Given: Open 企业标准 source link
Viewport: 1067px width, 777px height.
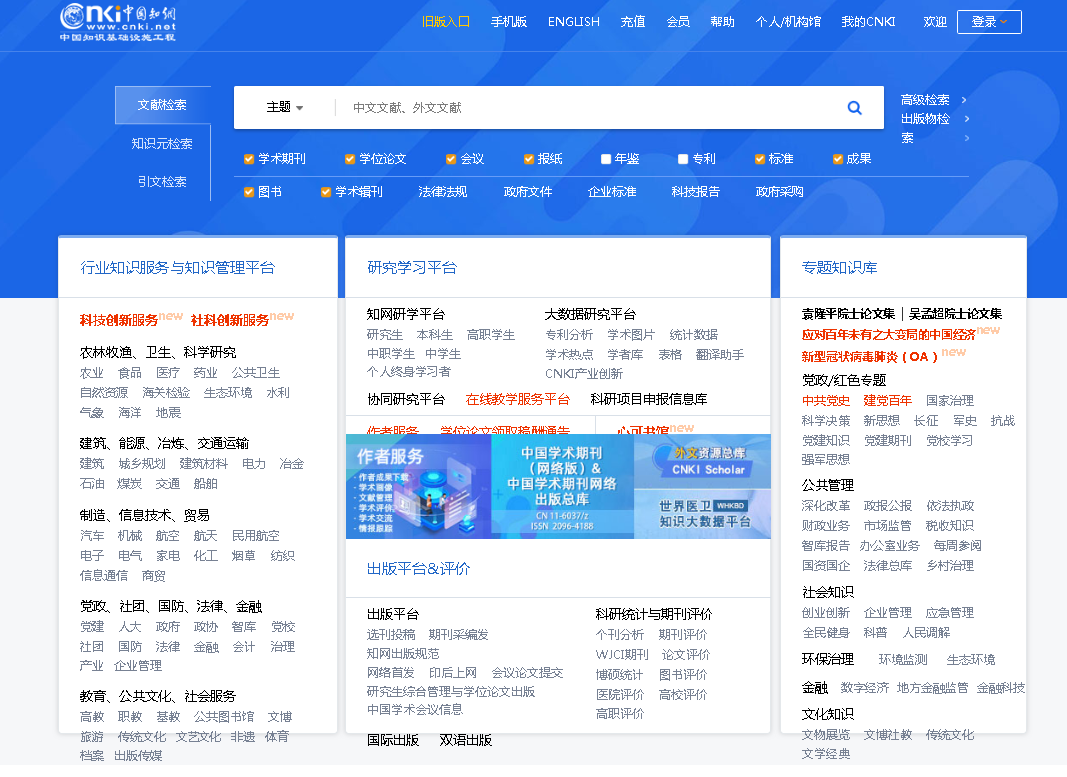Looking at the screenshot, I should point(612,193).
